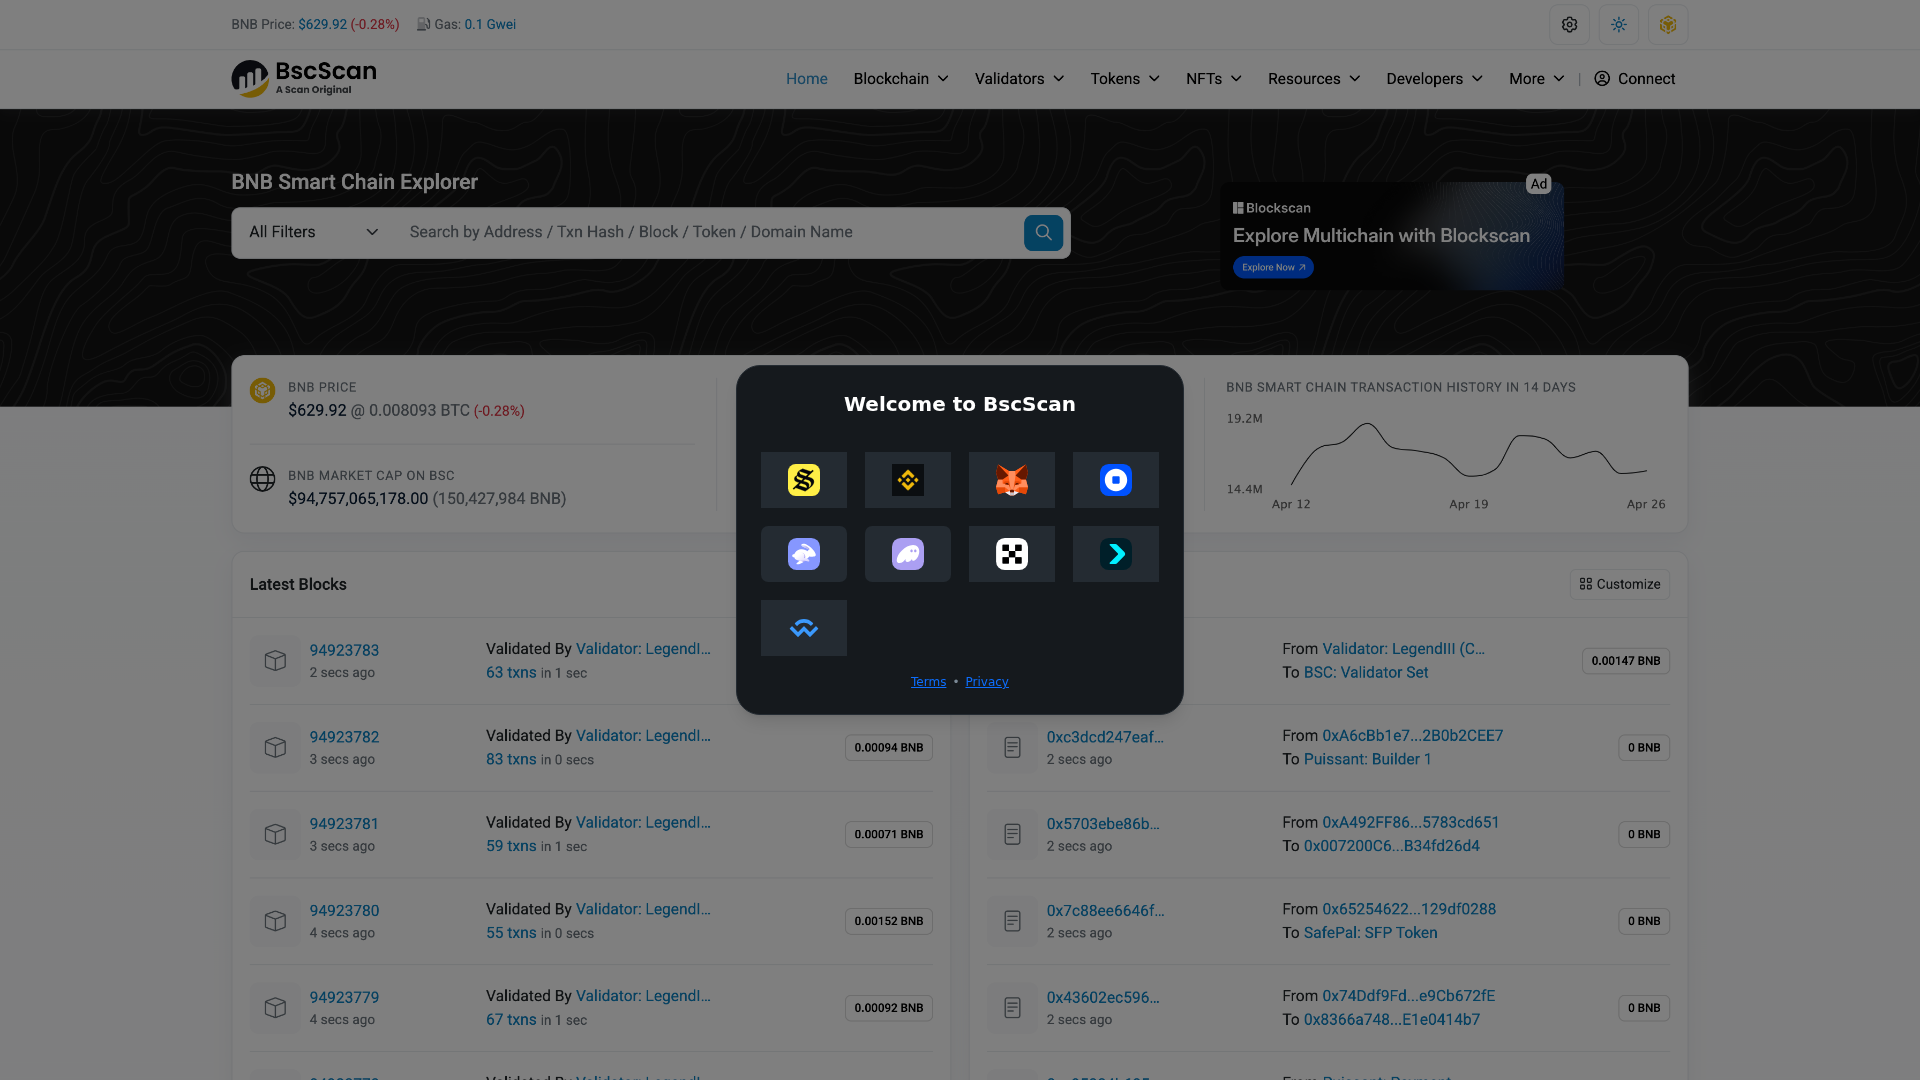The height and width of the screenshot is (1080, 1920).
Task: Click document icon for txn 0x5703ebe86b
Action: click(x=1012, y=834)
